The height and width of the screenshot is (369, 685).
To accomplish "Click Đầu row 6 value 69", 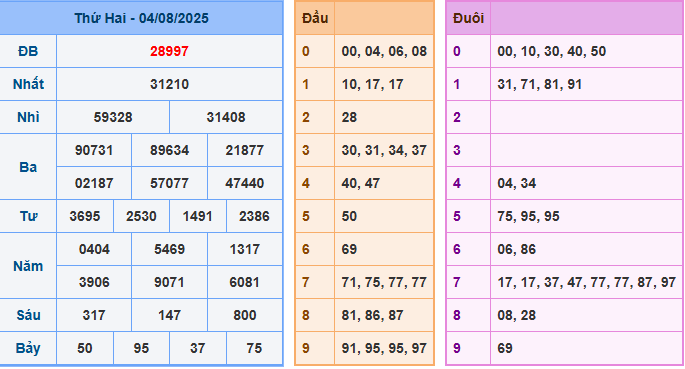I will tap(349, 249).
